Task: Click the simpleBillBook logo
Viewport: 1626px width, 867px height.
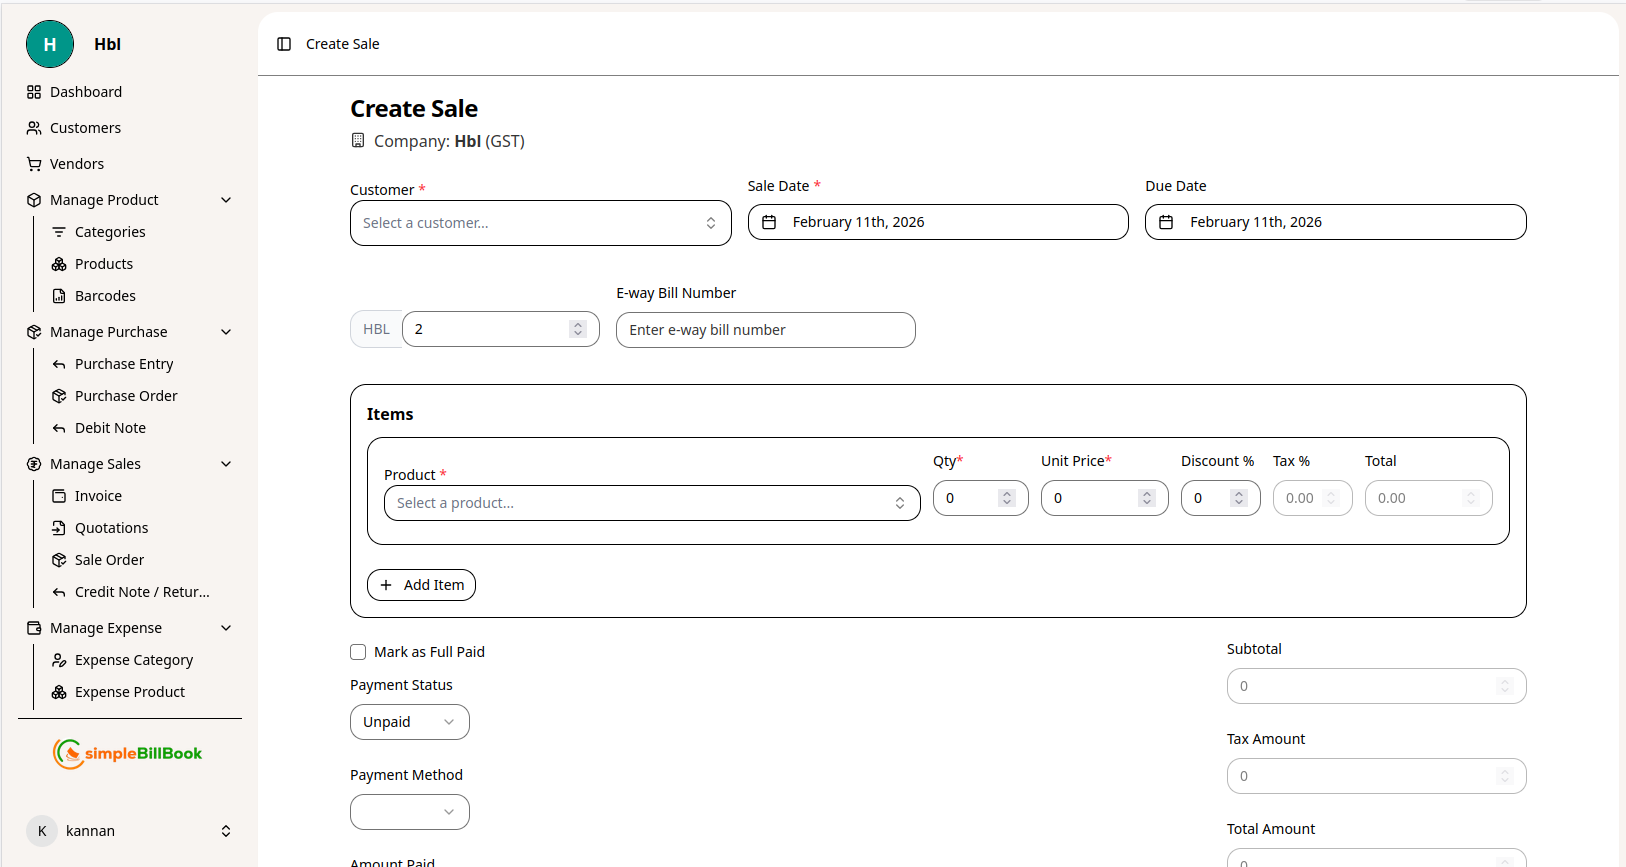Action: (128, 754)
